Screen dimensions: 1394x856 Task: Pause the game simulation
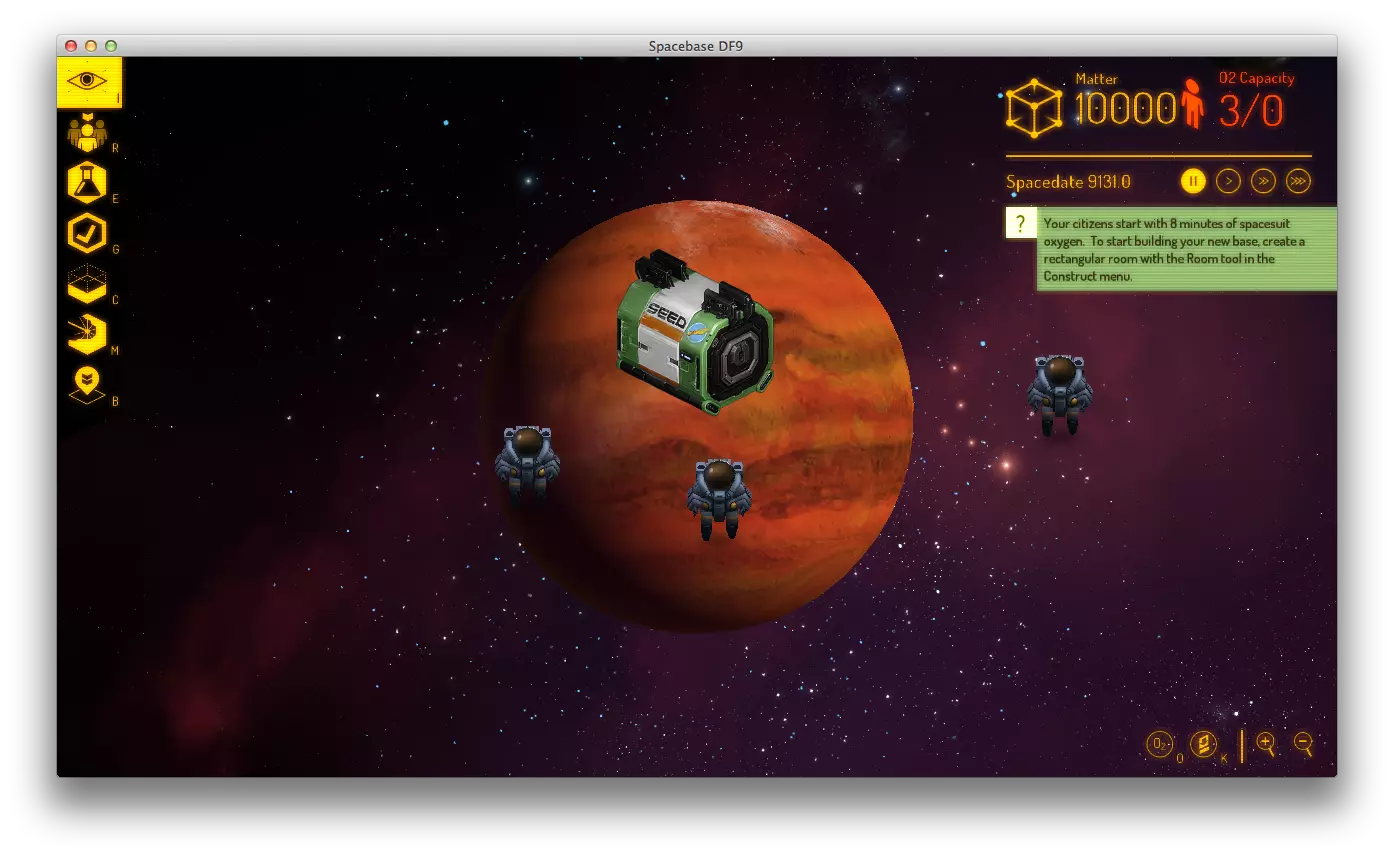[x=1193, y=181]
